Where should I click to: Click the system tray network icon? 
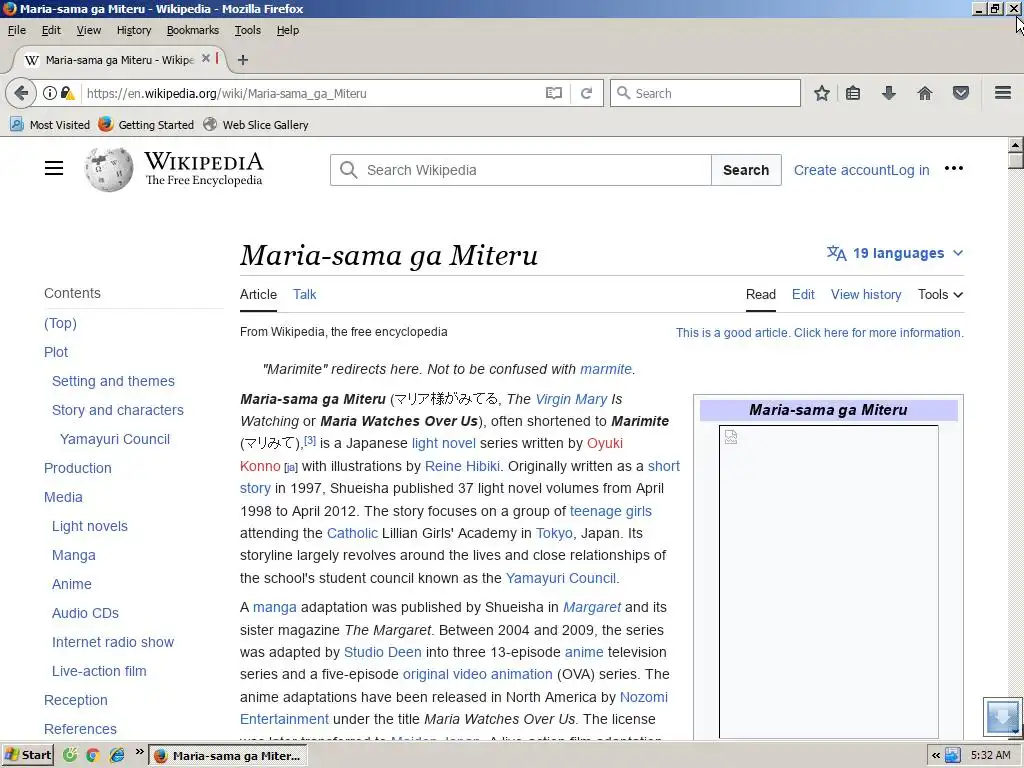click(x=953, y=756)
